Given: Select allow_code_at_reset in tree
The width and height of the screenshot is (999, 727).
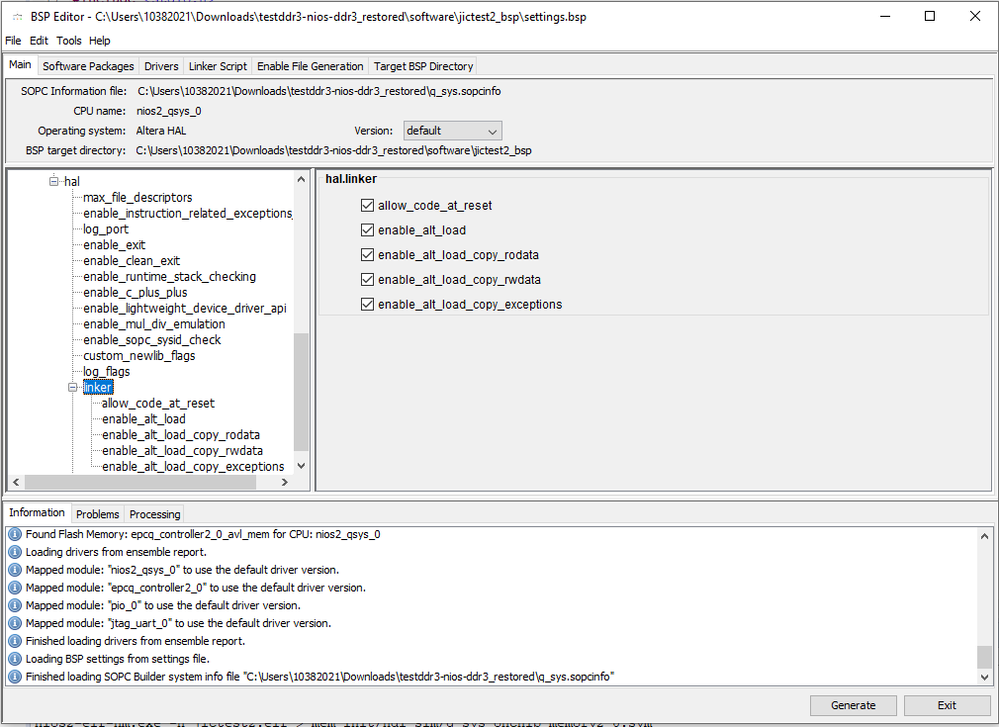Looking at the screenshot, I should tap(158, 403).
